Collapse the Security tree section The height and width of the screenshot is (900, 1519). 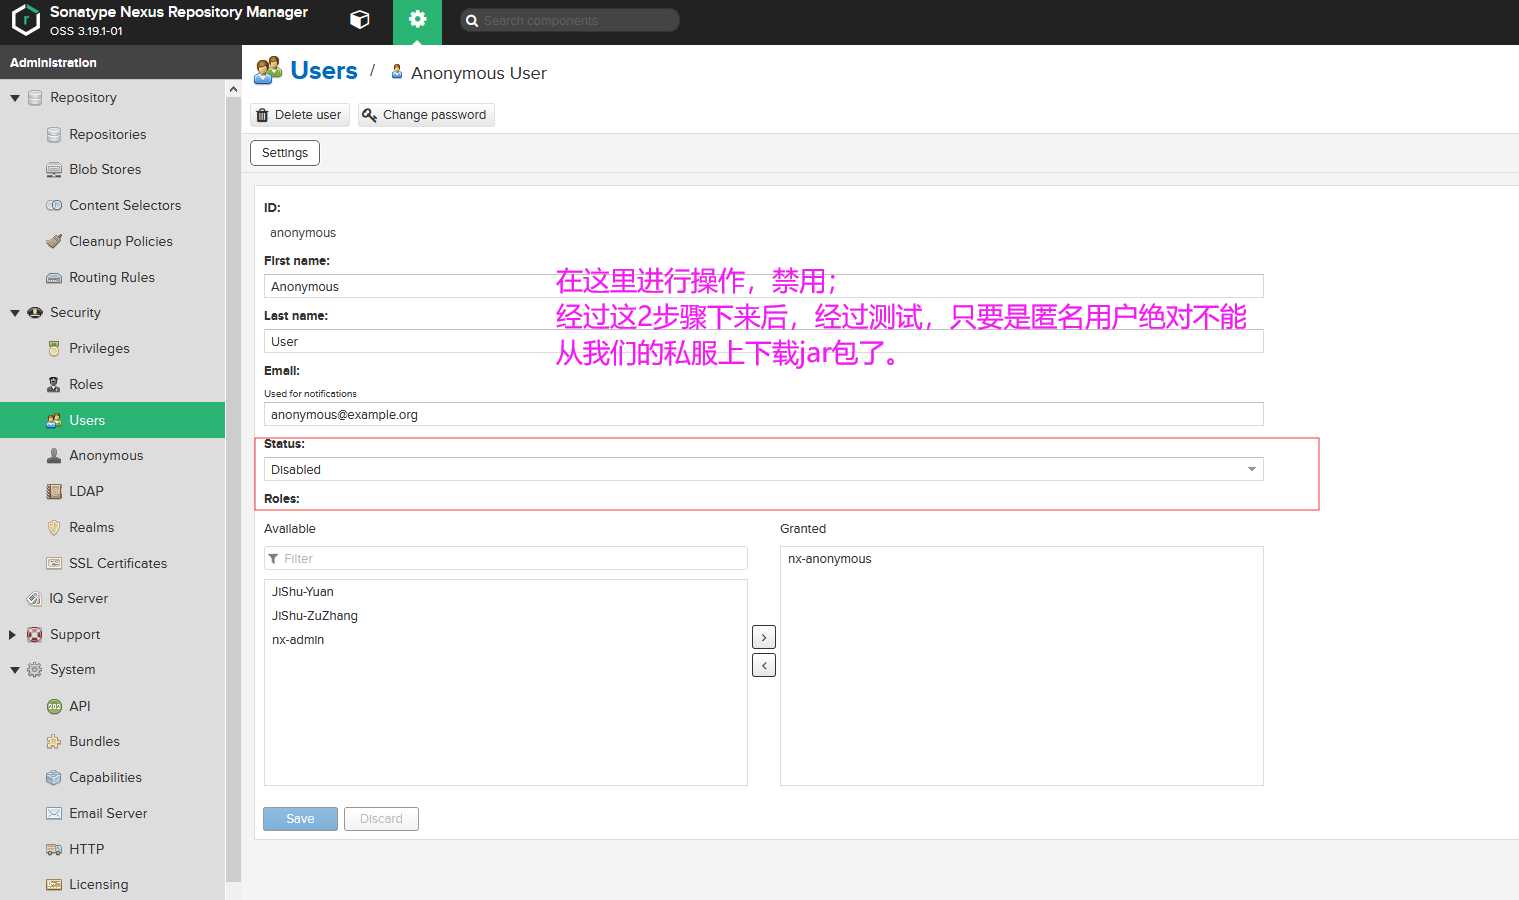(x=15, y=313)
